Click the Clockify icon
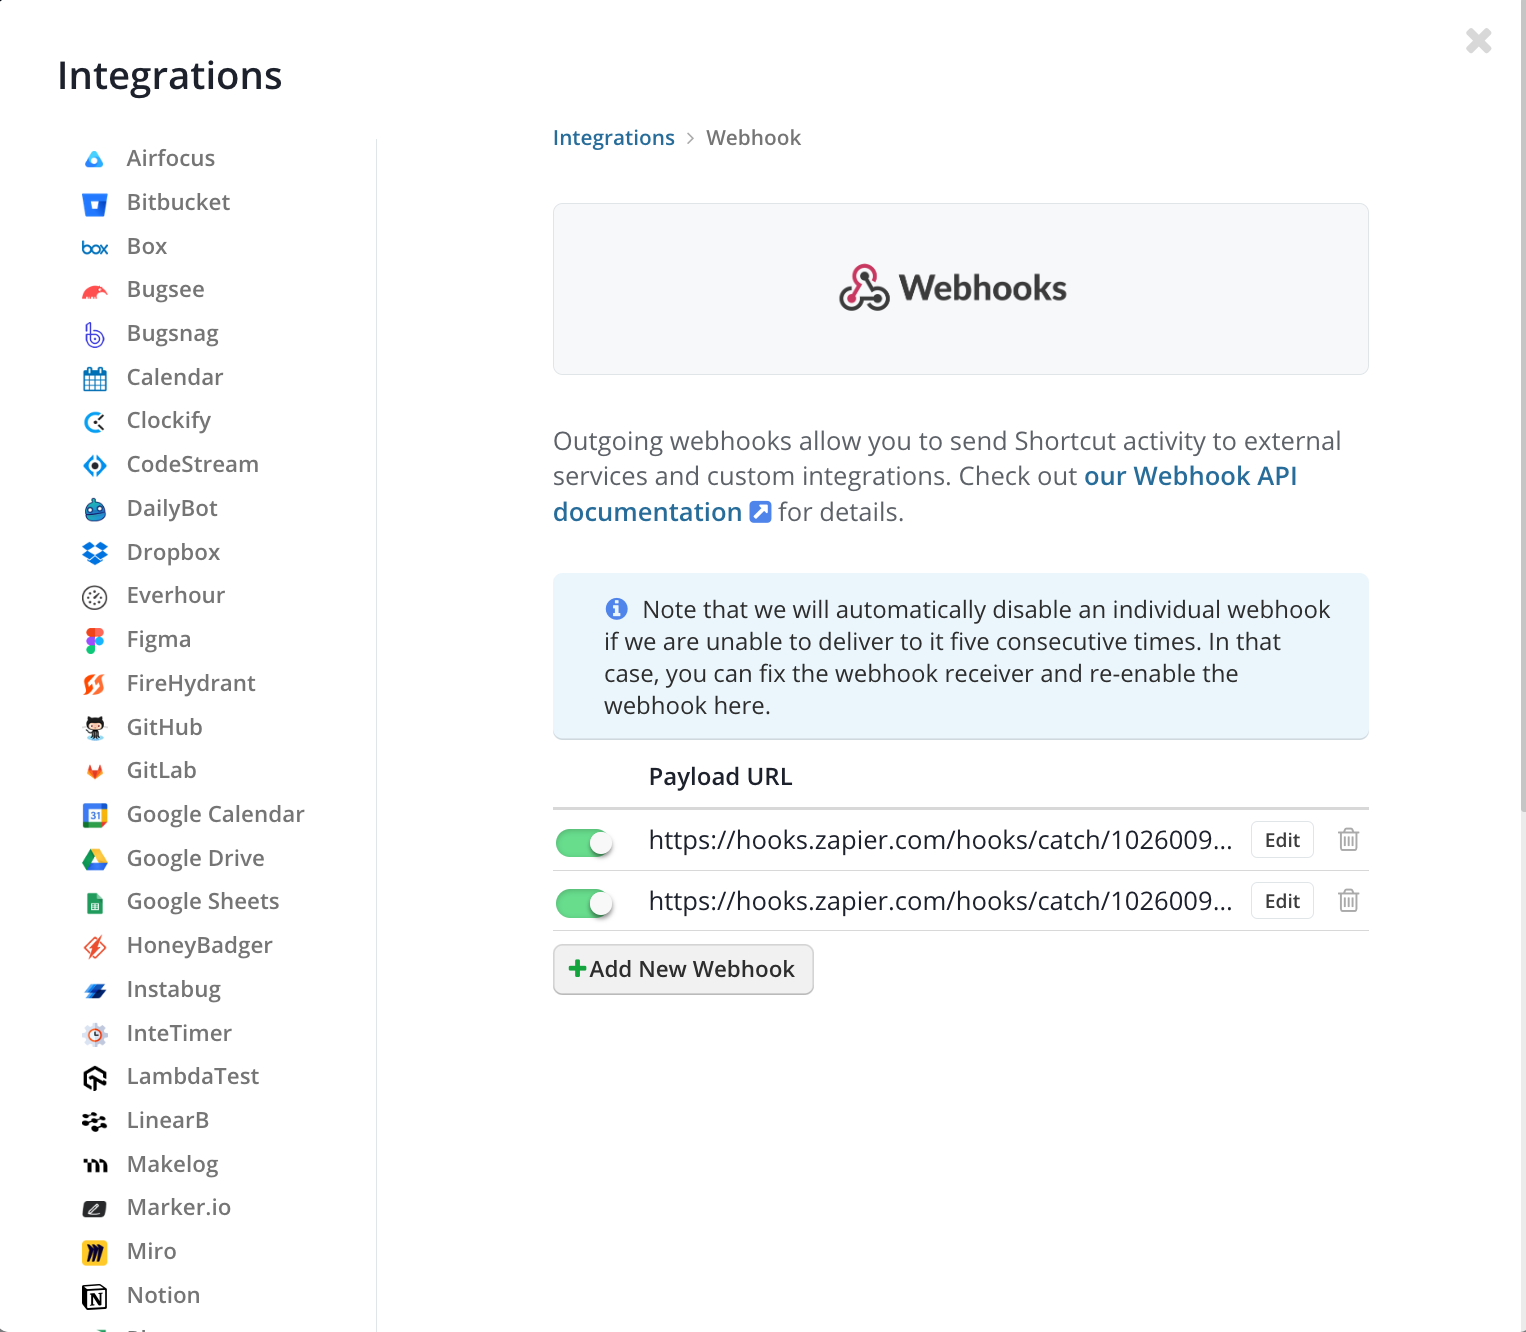This screenshot has height=1332, width=1526. click(94, 422)
